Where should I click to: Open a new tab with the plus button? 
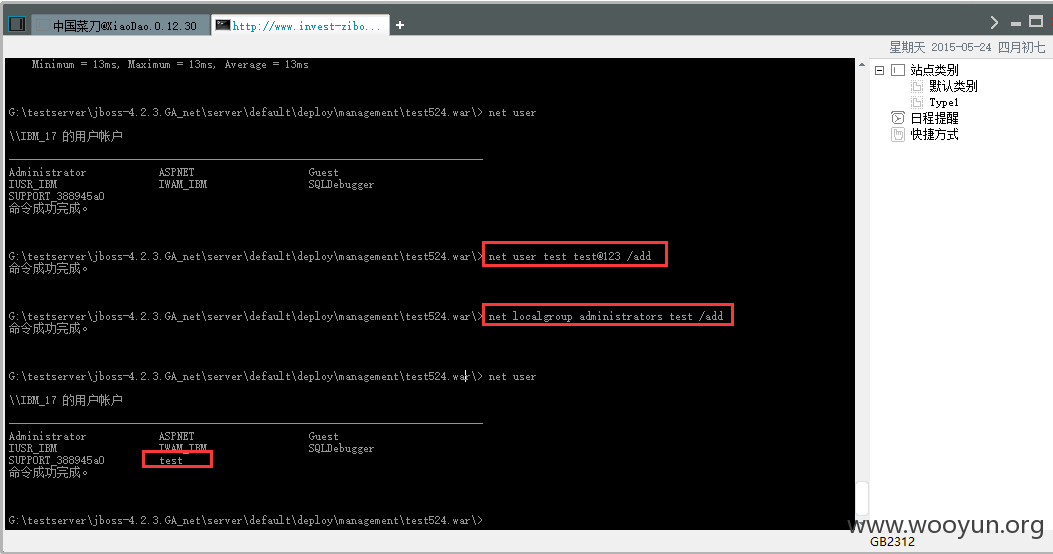[x=400, y=25]
